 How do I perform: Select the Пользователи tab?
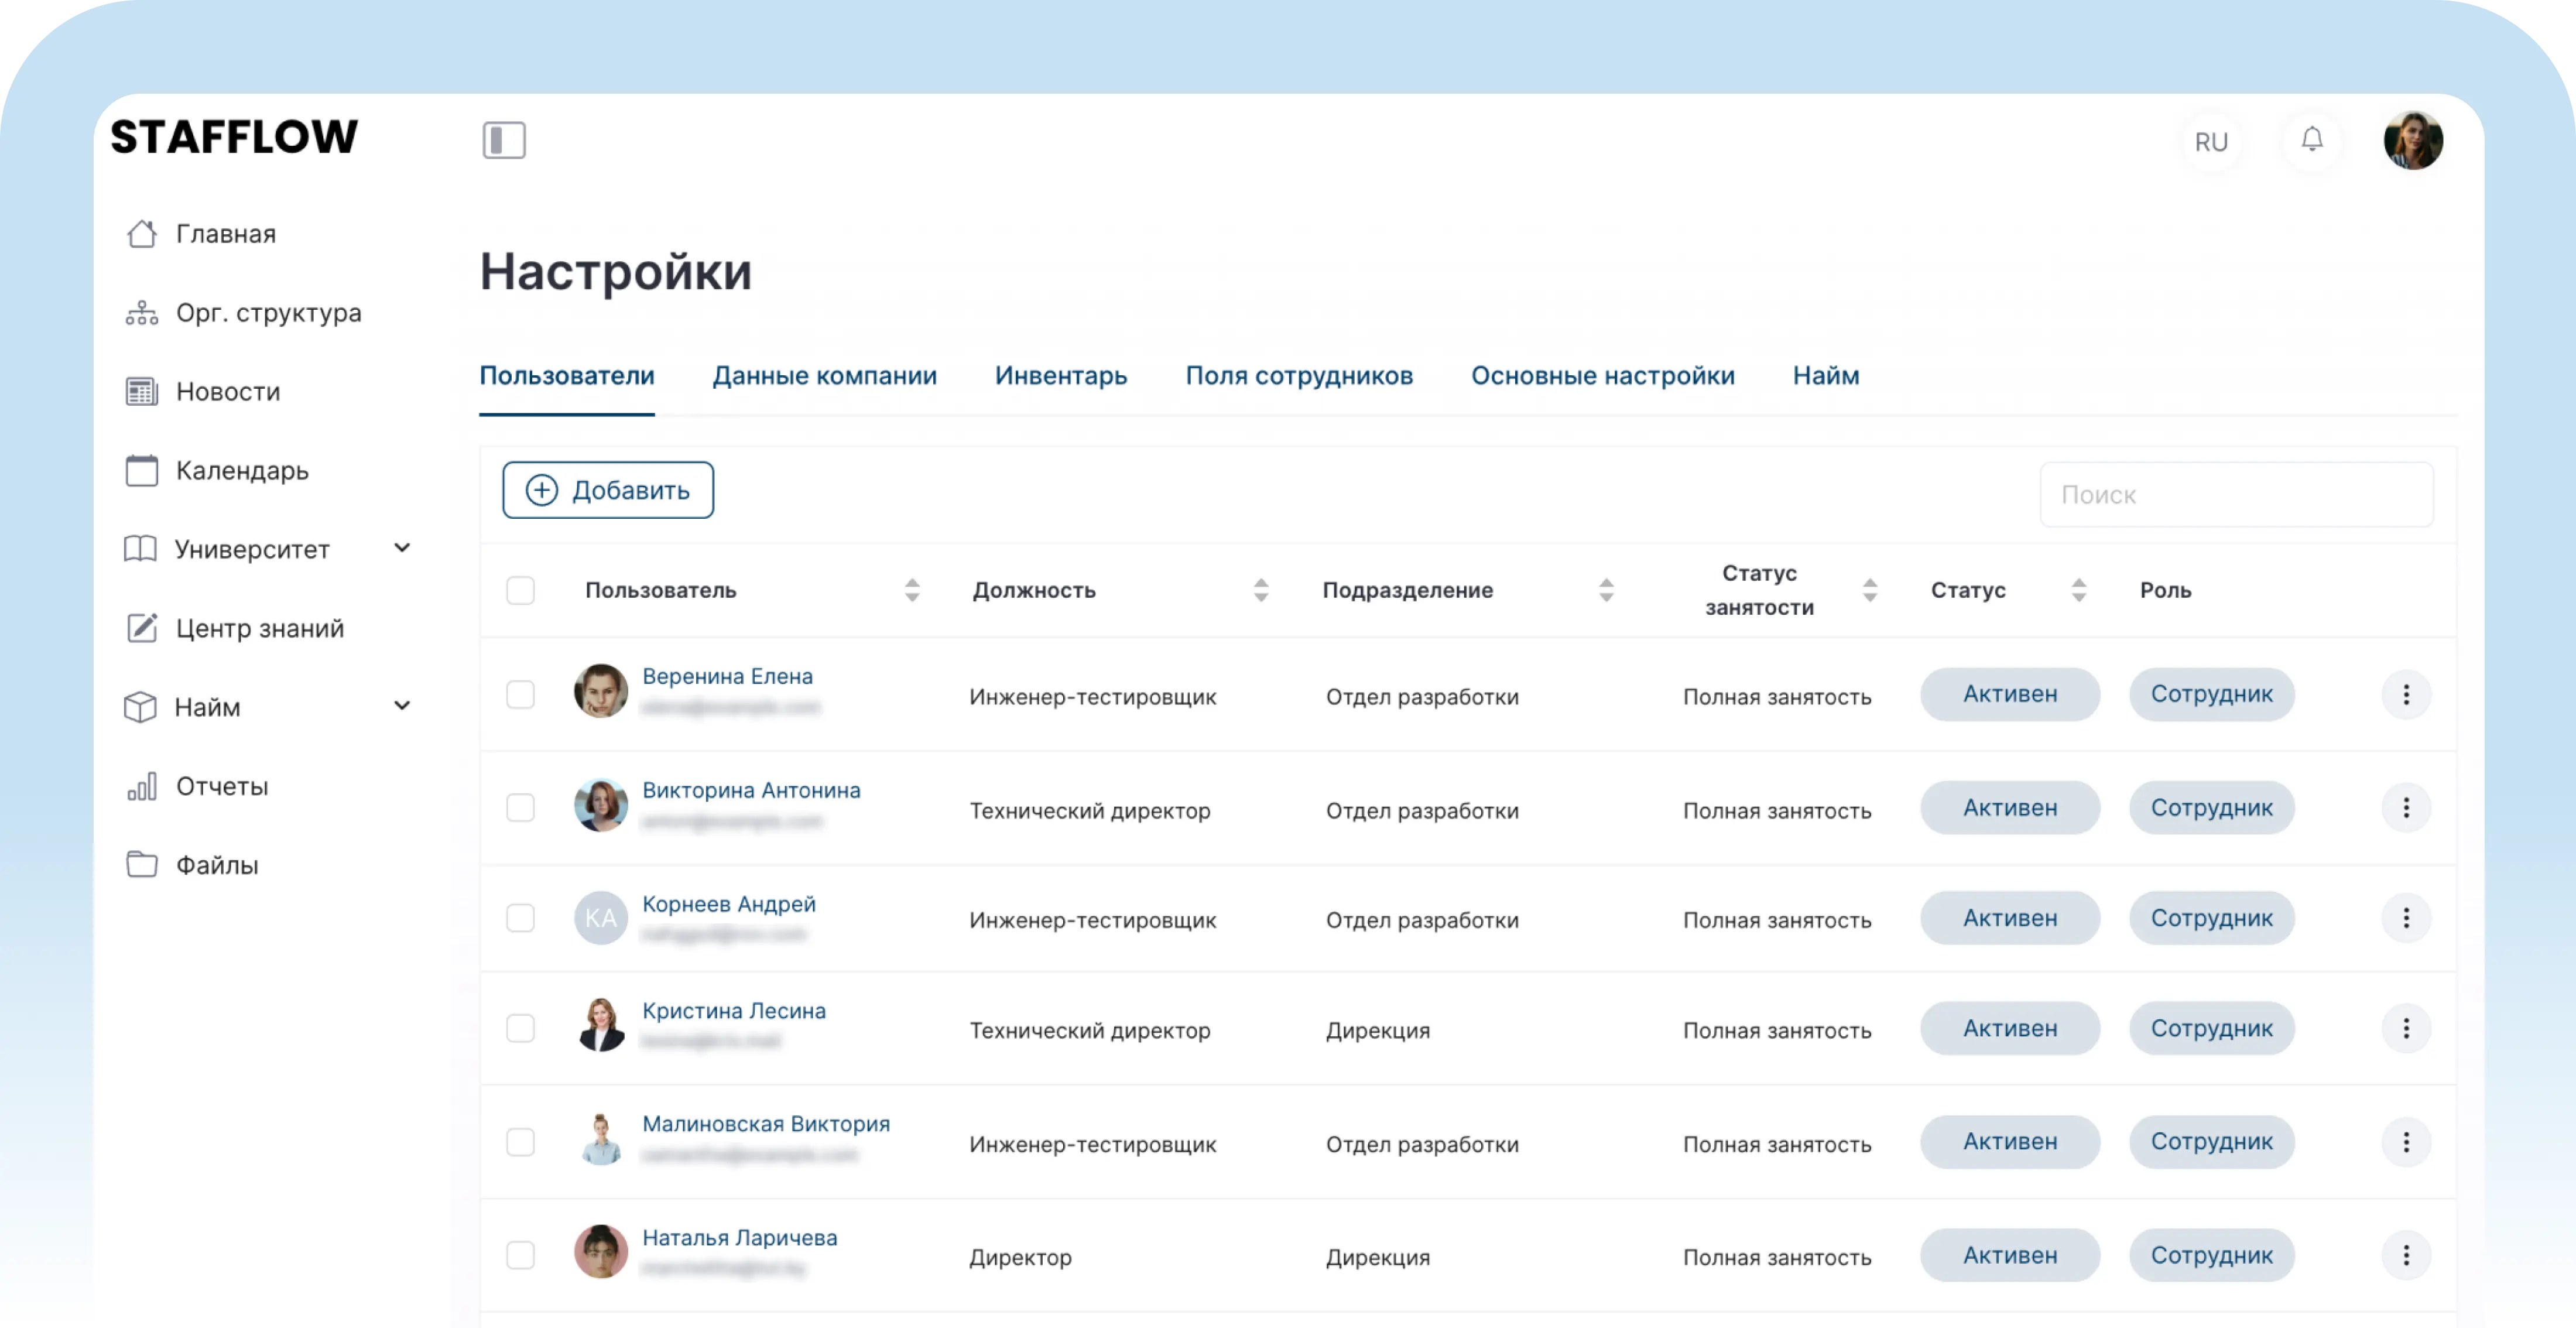(567, 376)
